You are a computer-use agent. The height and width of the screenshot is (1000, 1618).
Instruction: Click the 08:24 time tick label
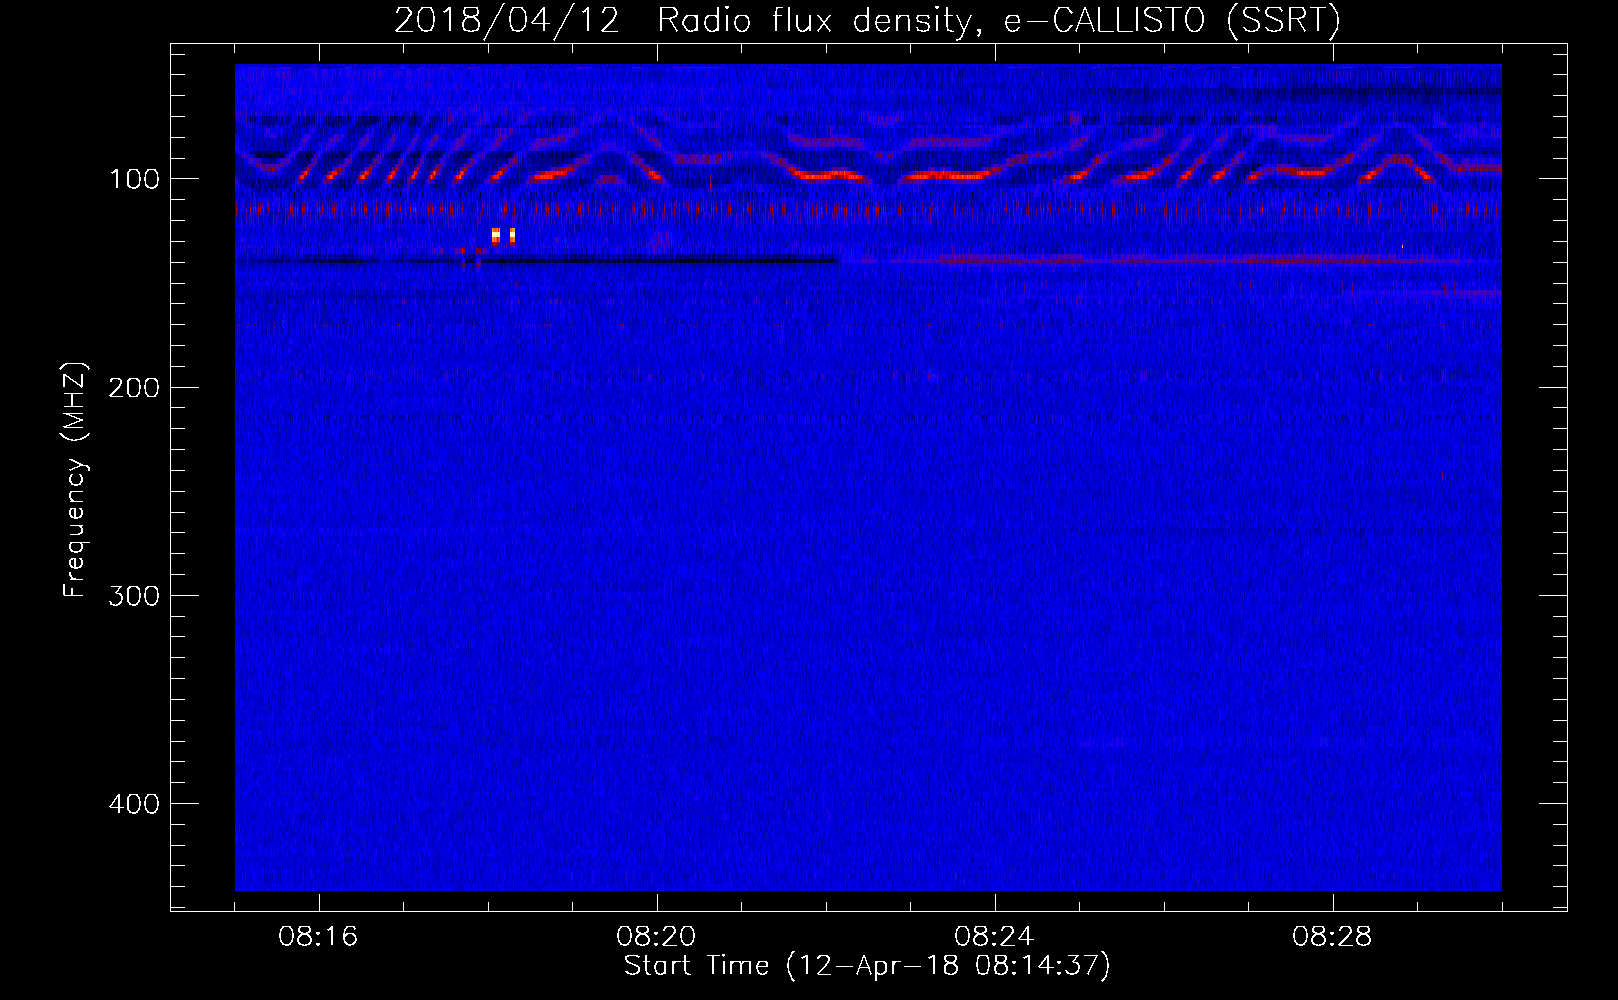pyautogui.click(x=994, y=937)
